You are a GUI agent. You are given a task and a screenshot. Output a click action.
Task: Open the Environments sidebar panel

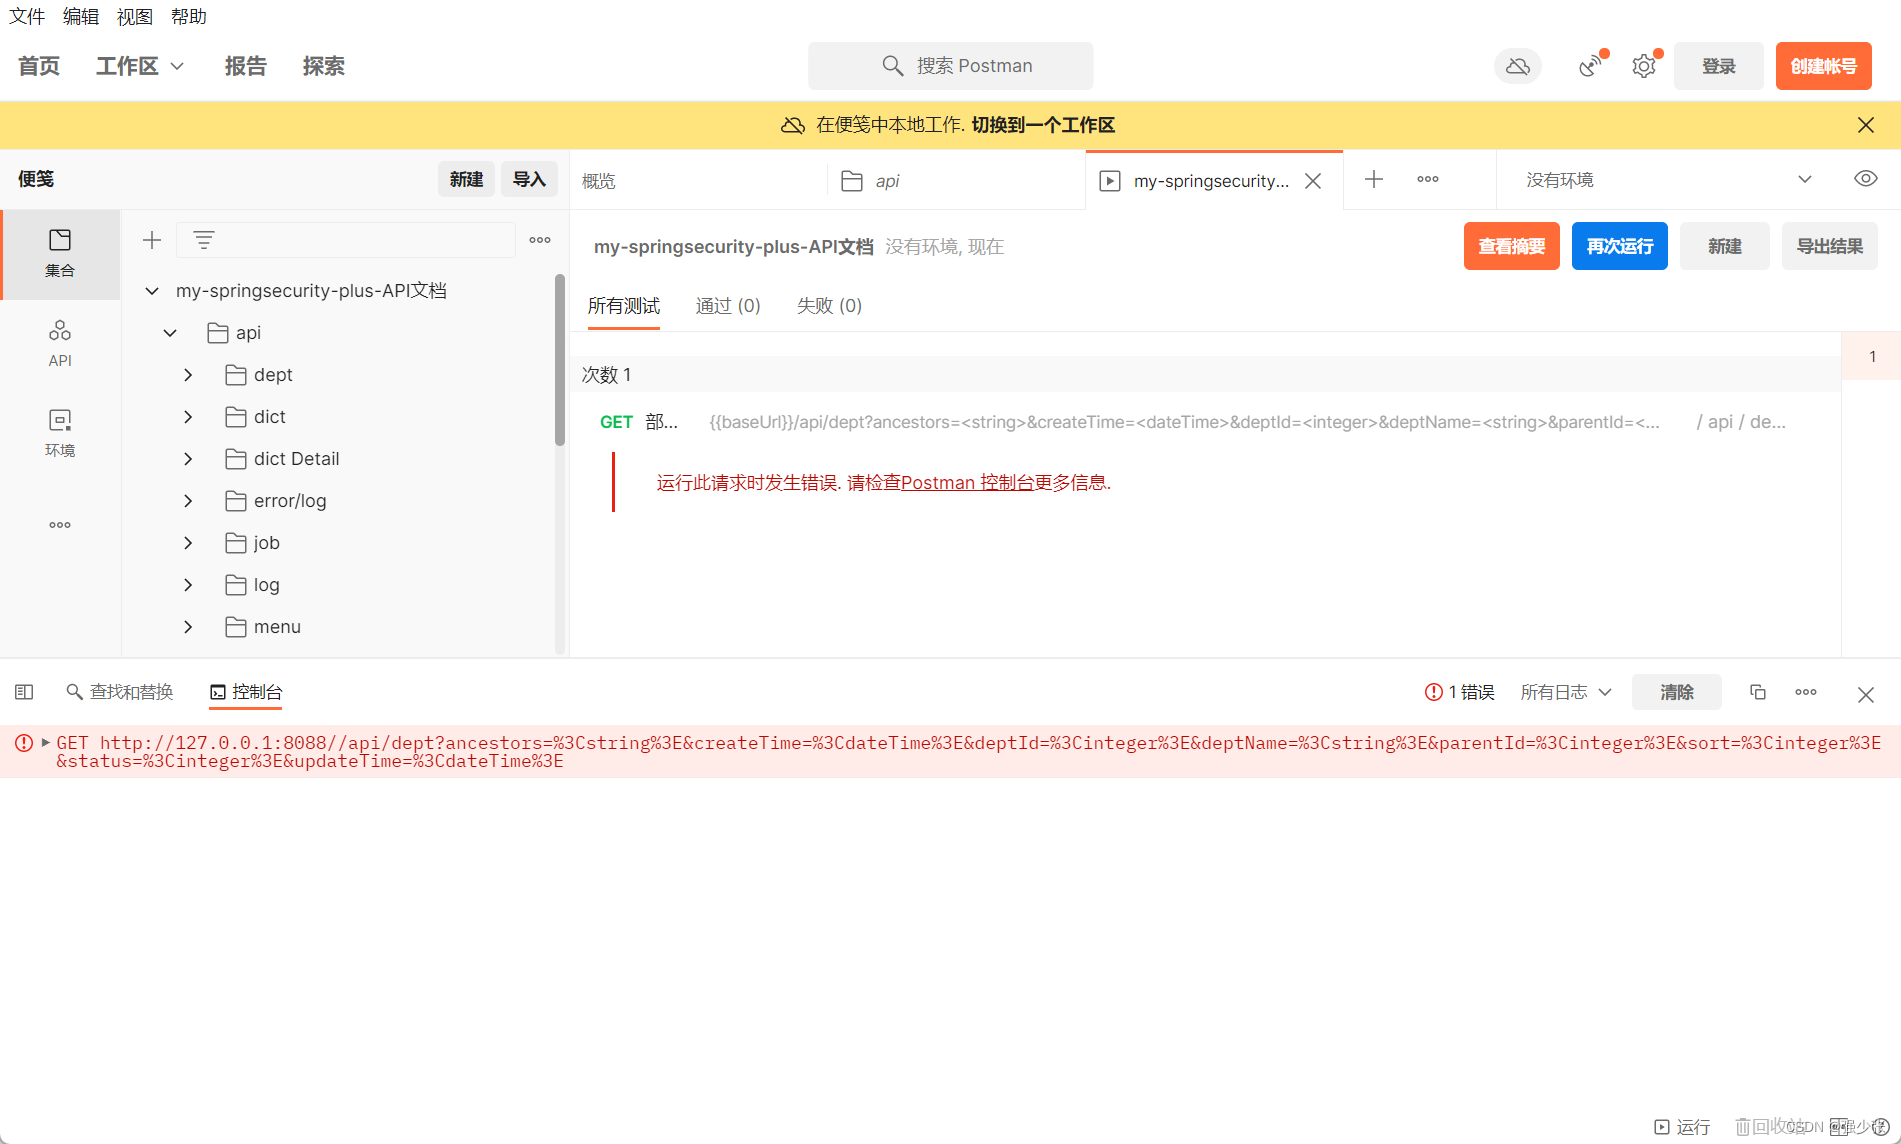tap(60, 434)
